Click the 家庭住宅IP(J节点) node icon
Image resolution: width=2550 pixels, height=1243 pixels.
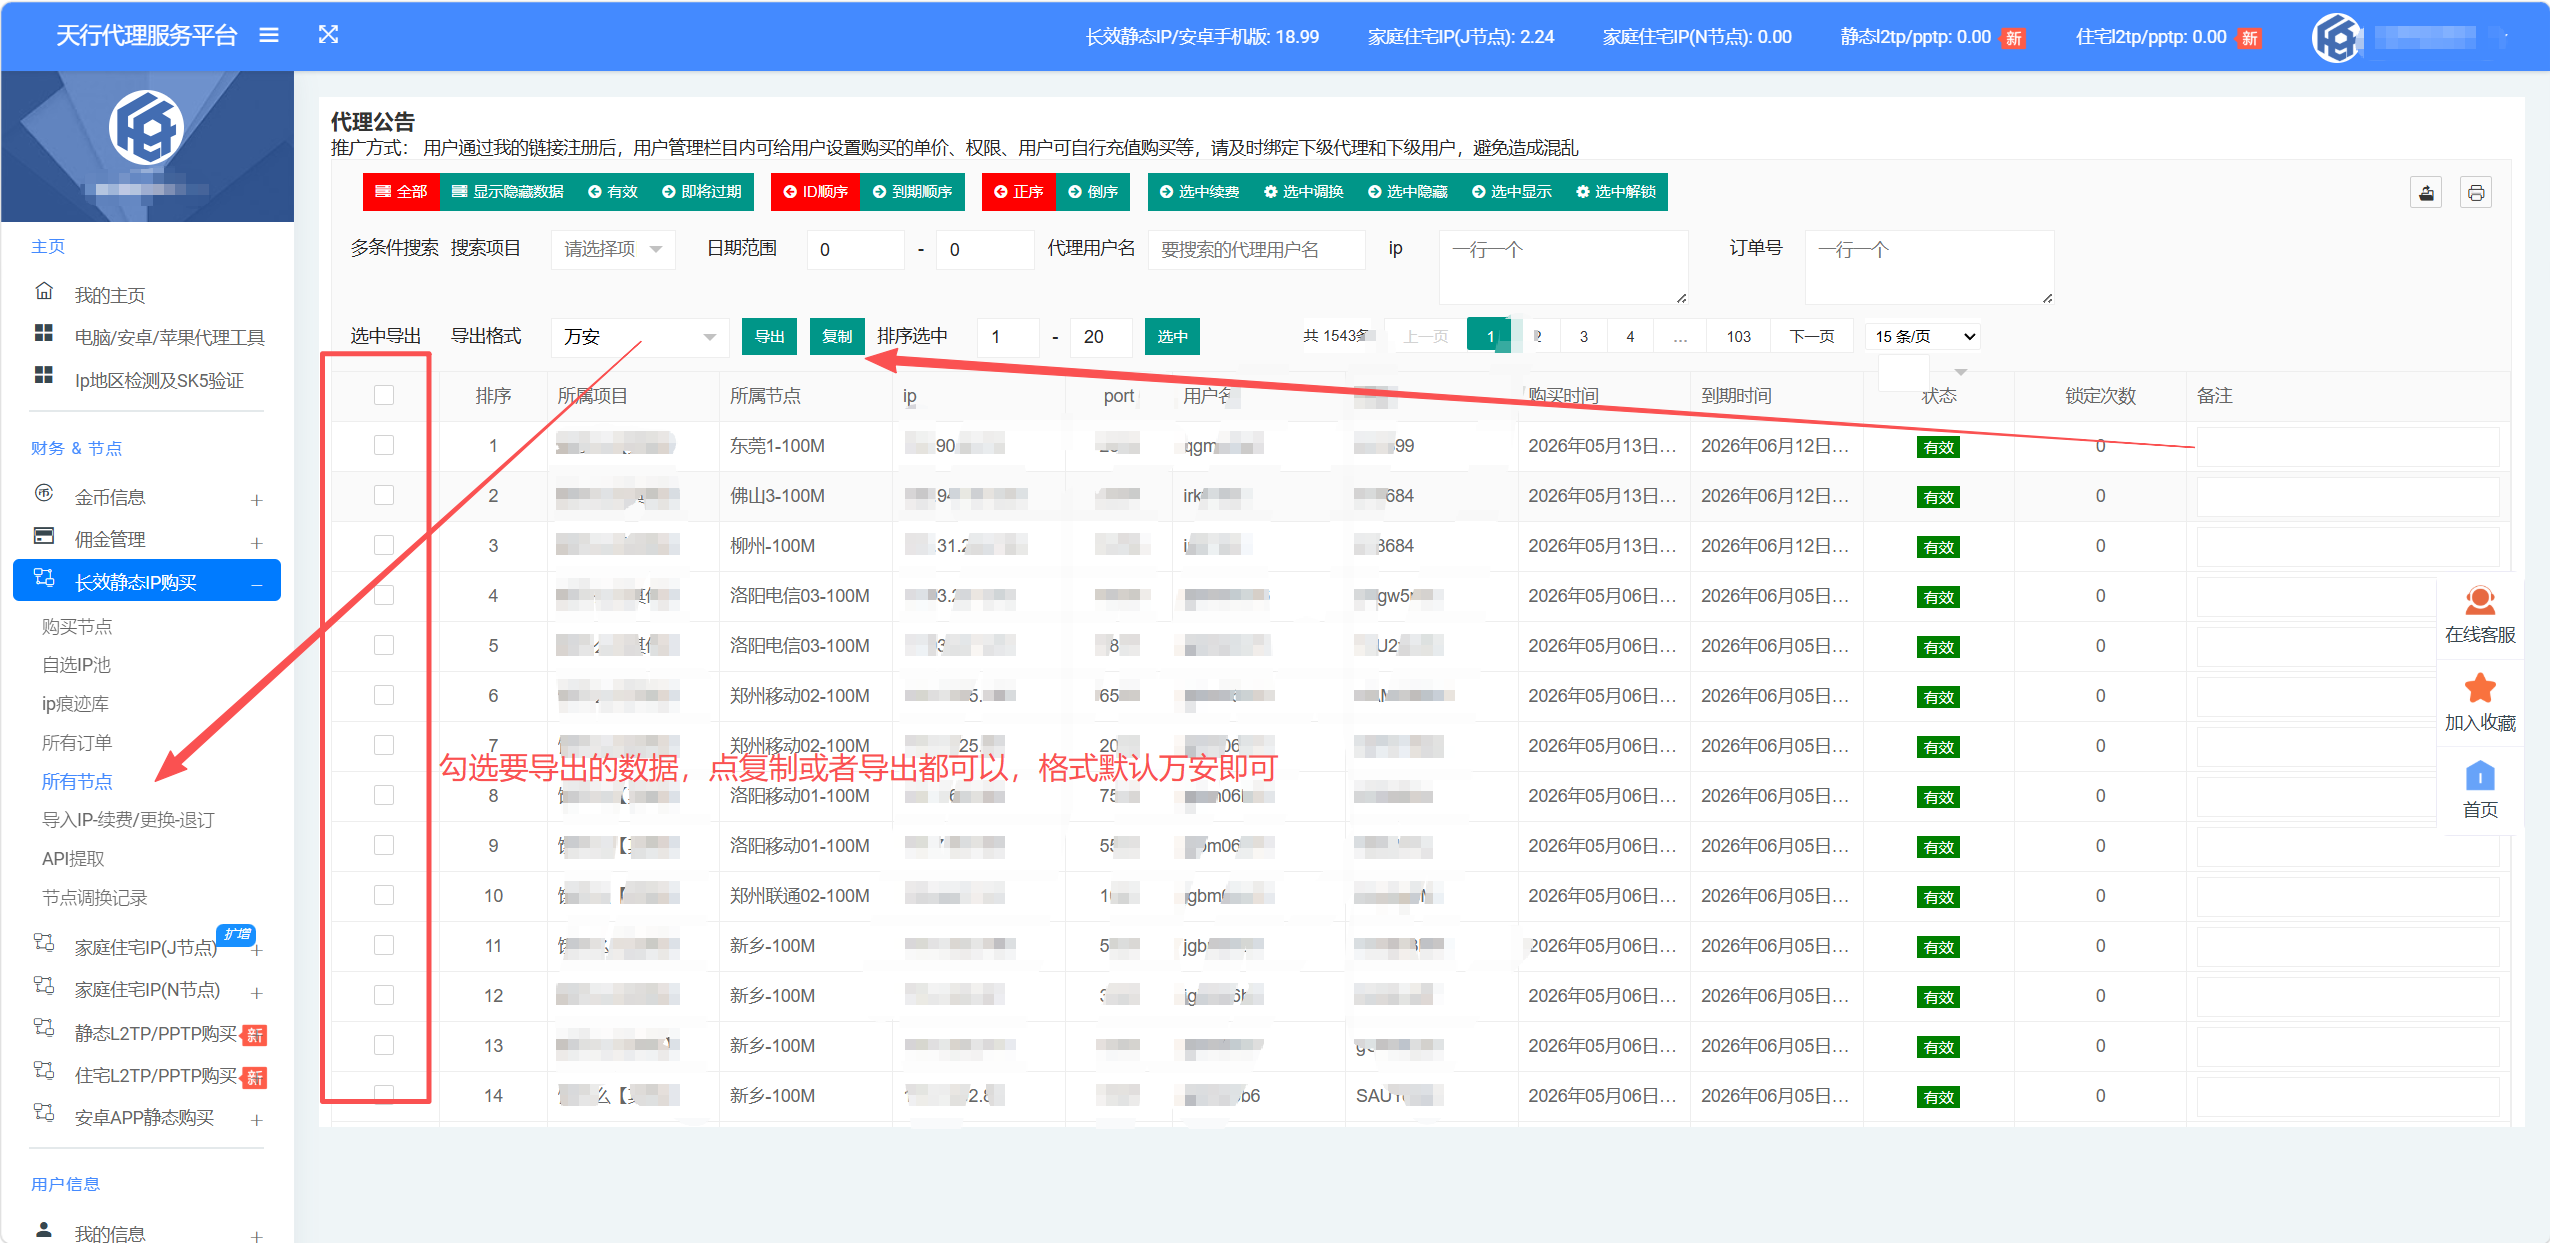(44, 943)
